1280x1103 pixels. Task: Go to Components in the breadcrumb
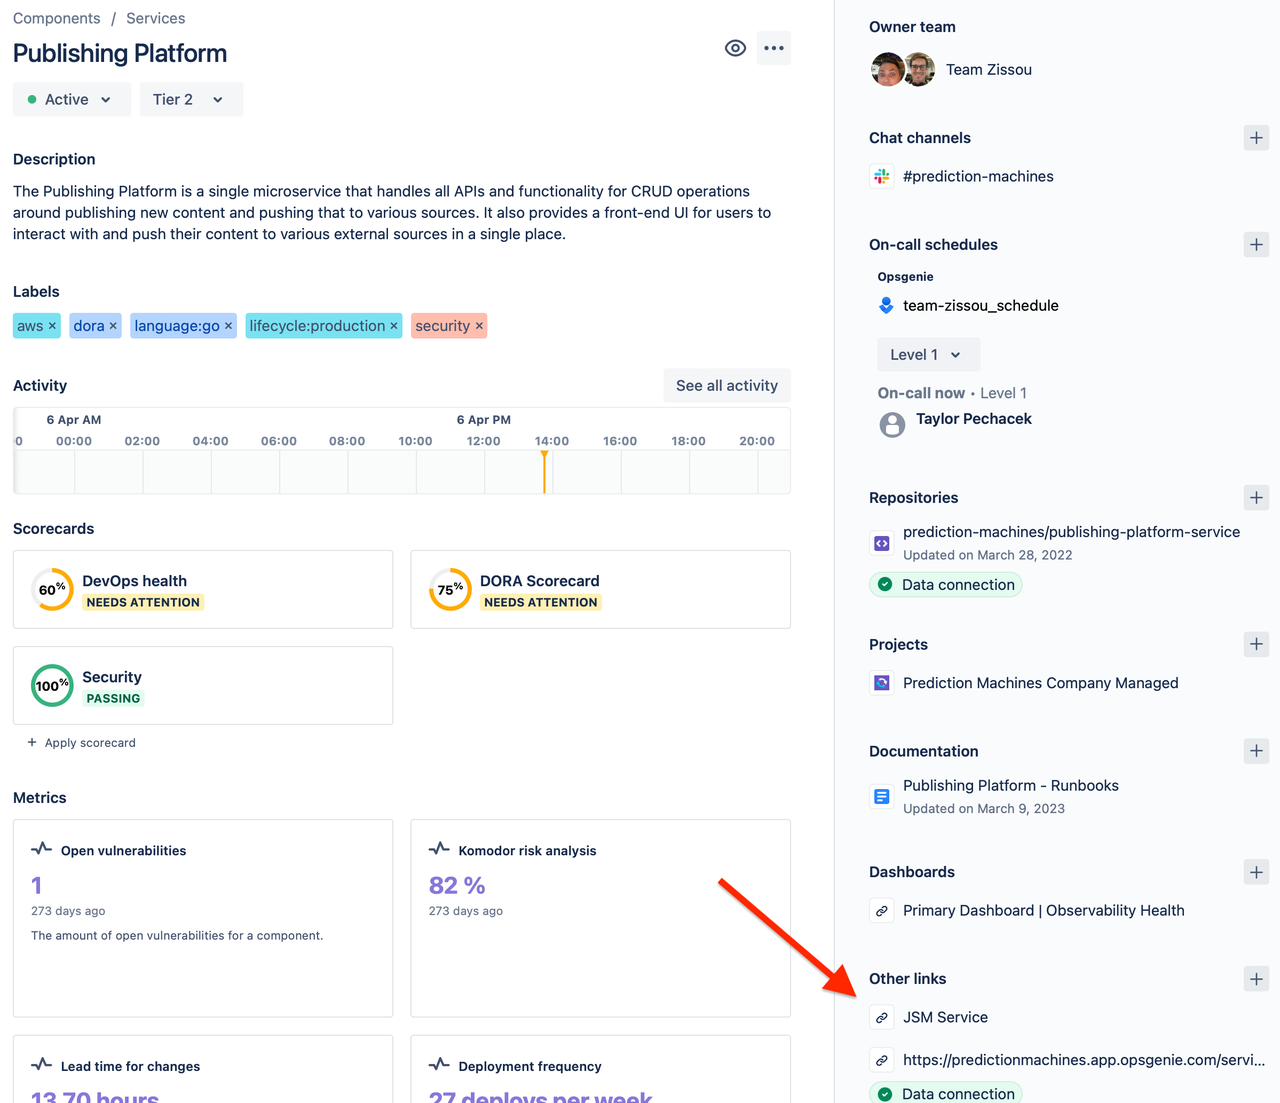56,19
